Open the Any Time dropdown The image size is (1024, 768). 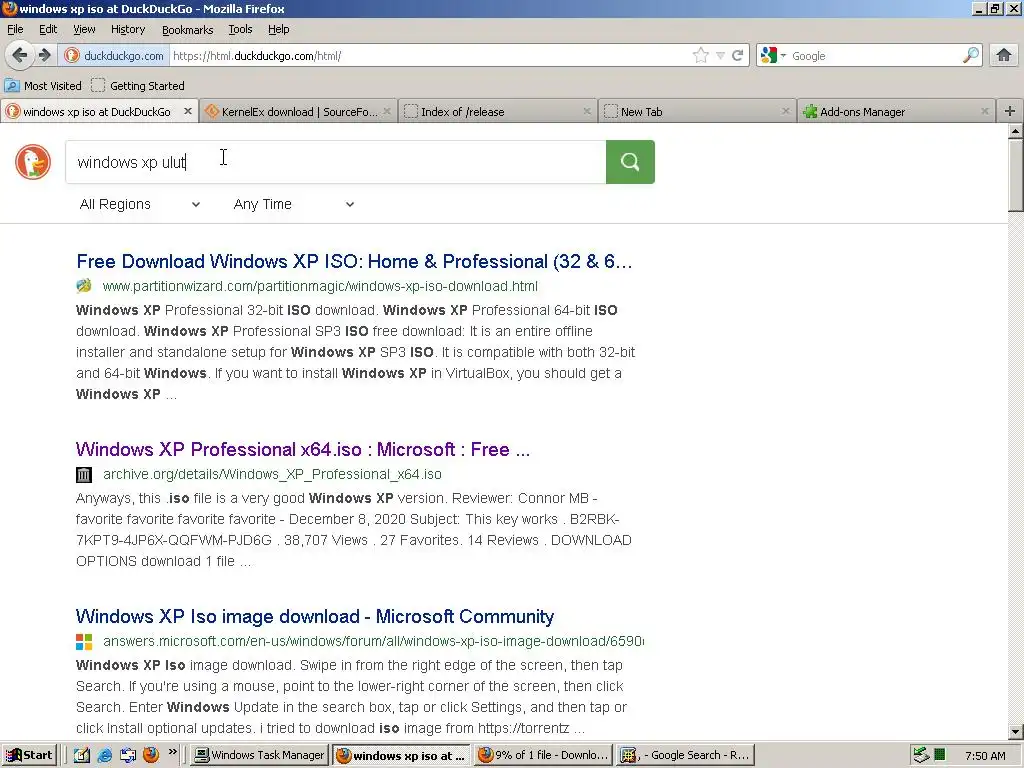click(293, 204)
